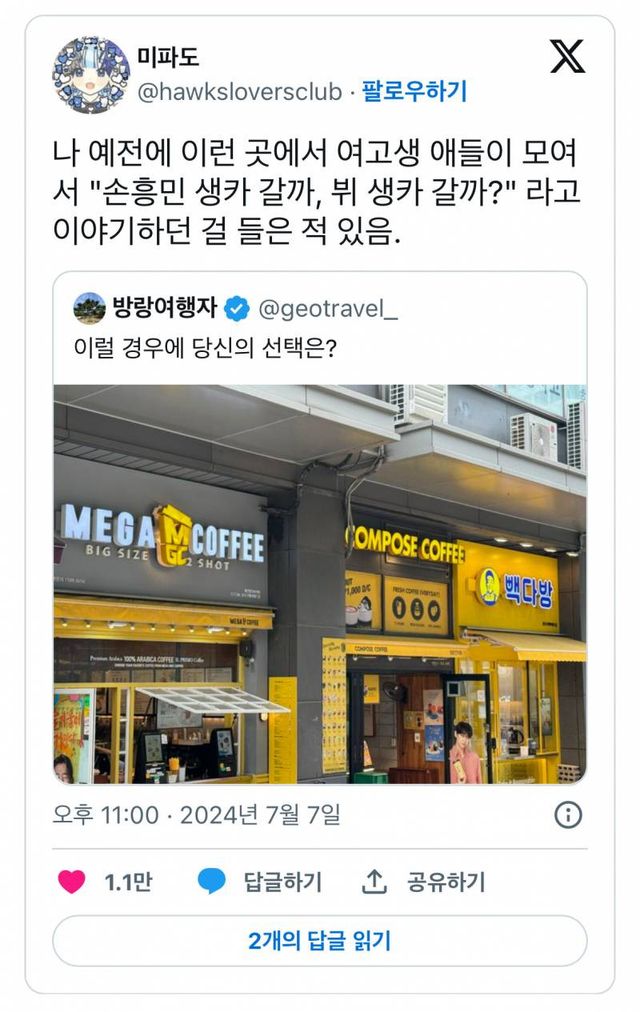Click the 답글하기 reply label

283,882
